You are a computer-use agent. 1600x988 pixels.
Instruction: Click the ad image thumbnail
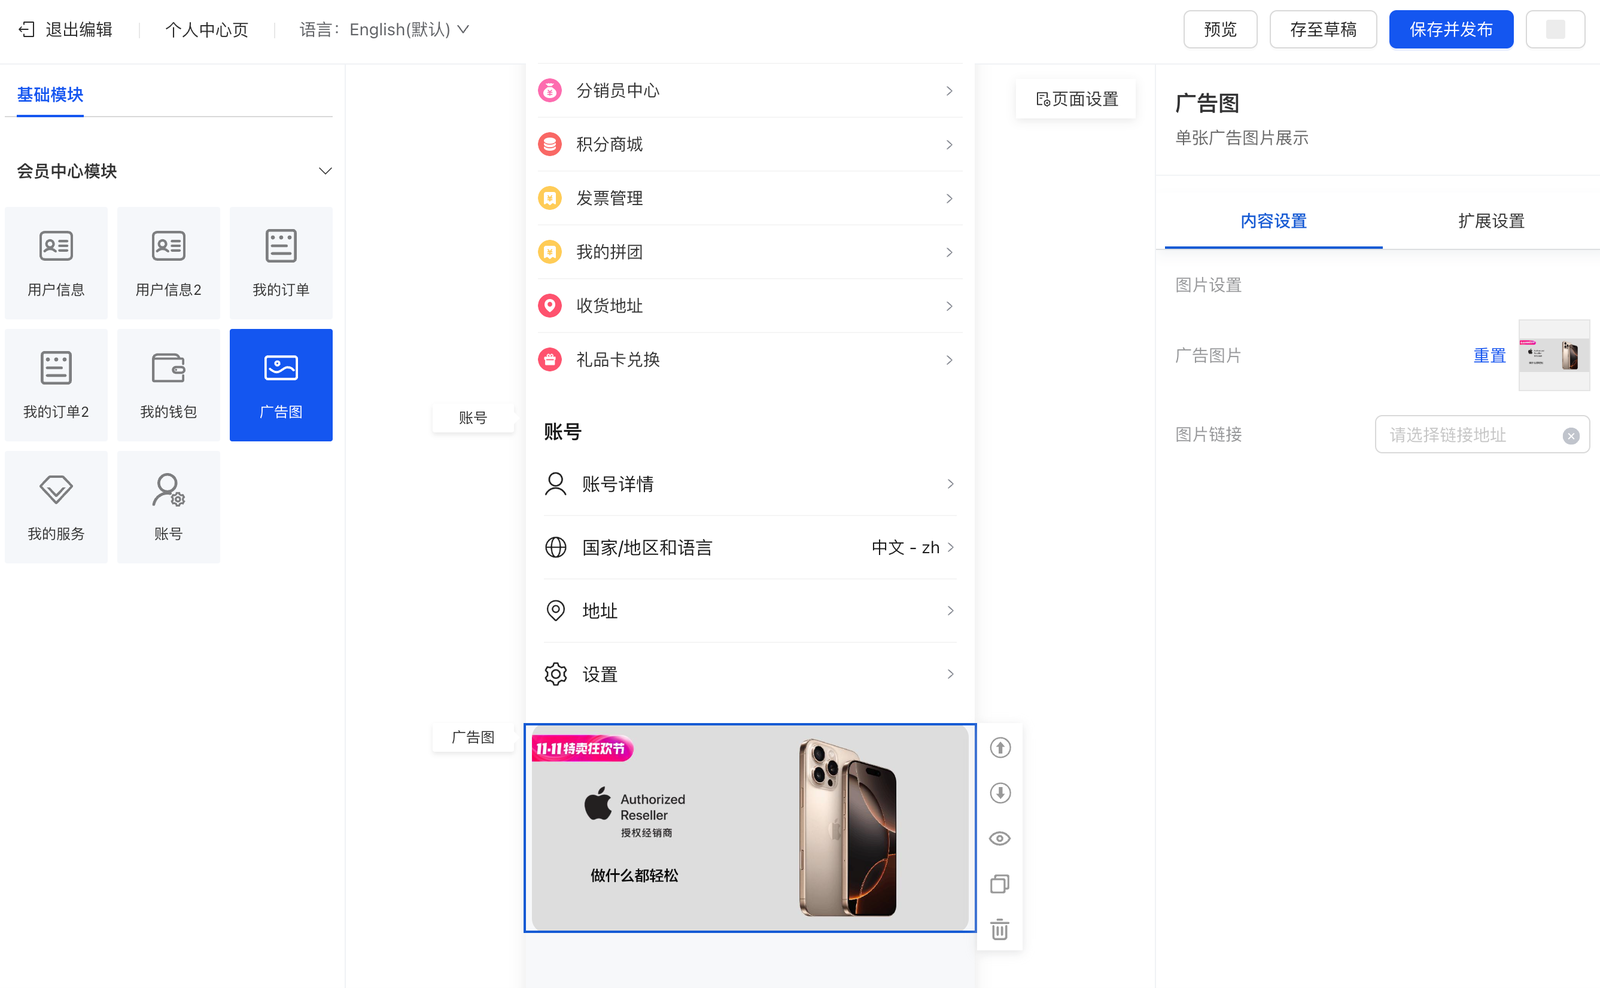pyautogui.click(x=1554, y=355)
